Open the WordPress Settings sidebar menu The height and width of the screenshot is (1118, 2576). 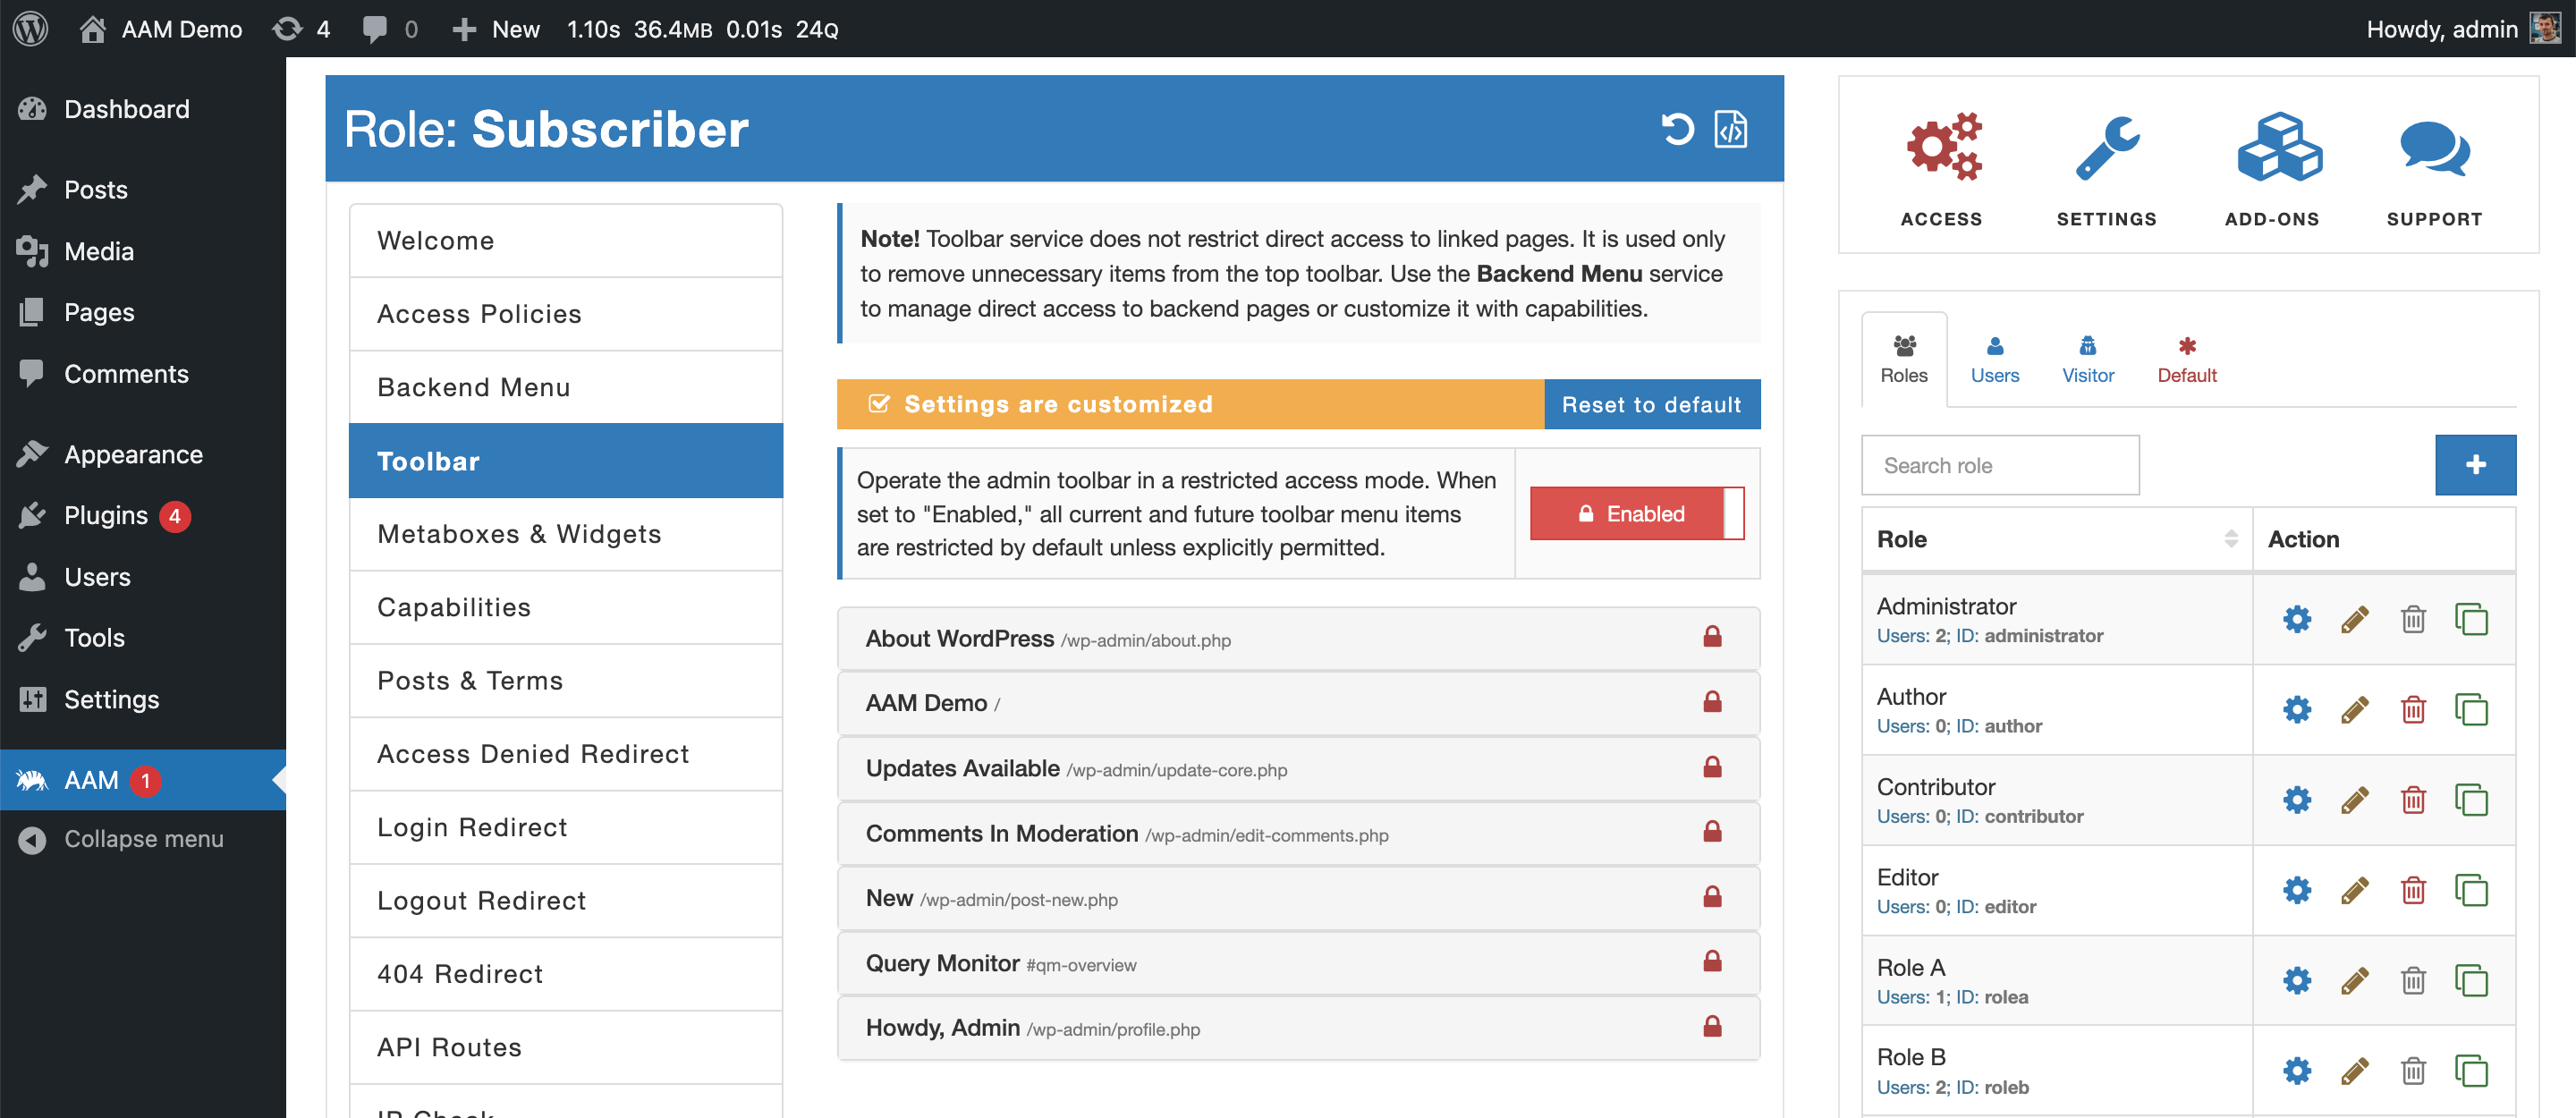pyautogui.click(x=143, y=699)
